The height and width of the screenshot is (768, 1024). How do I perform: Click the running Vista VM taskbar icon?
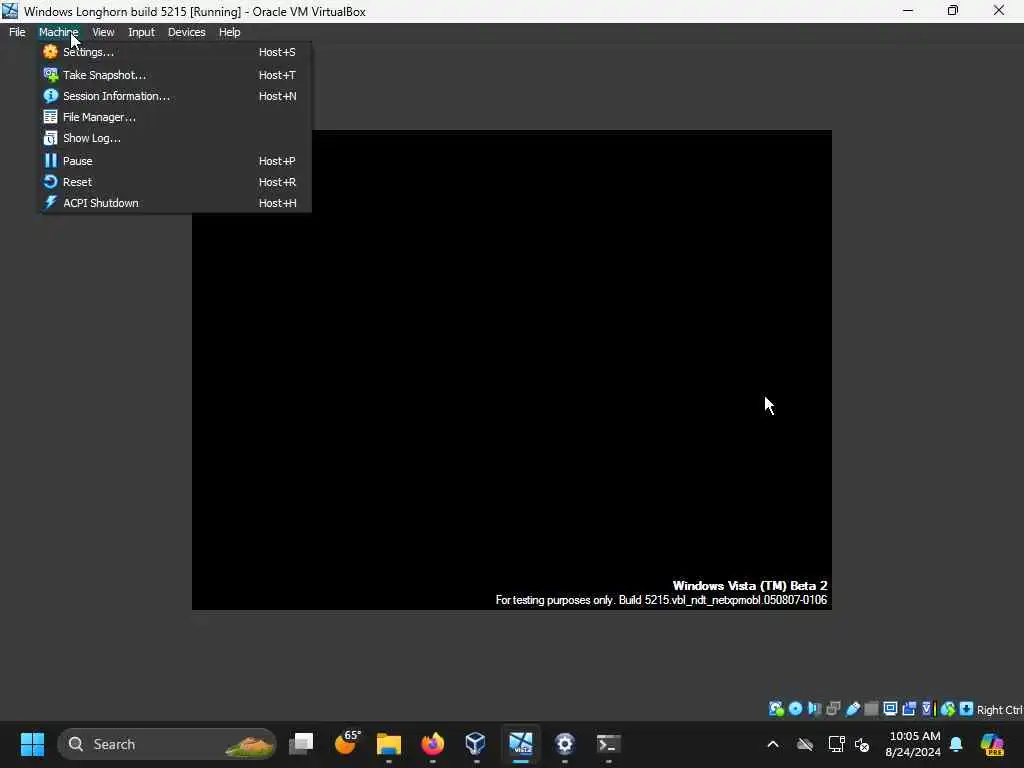pos(520,744)
